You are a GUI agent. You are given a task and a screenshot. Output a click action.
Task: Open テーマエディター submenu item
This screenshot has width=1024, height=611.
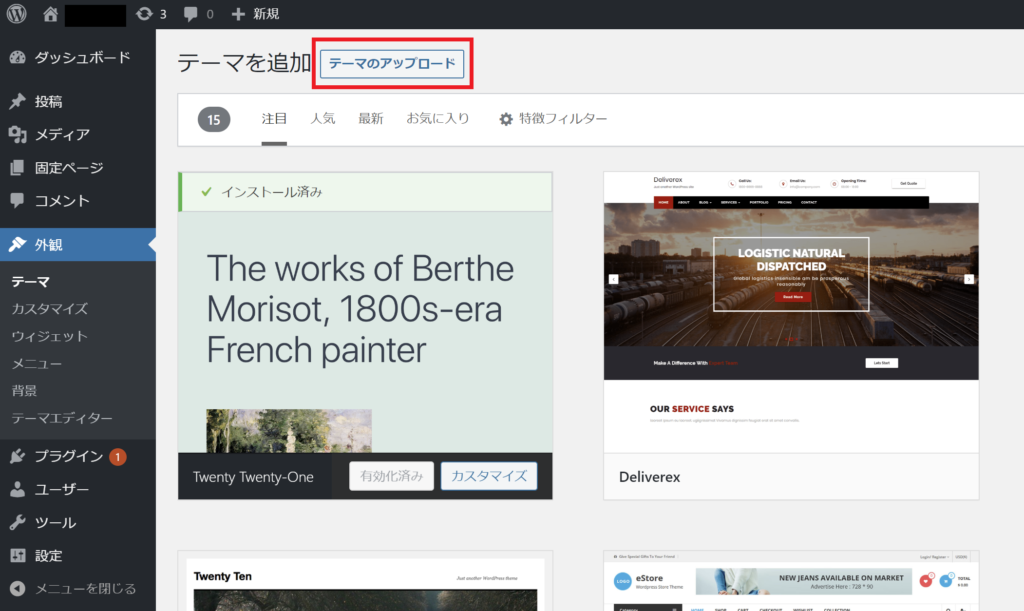pyautogui.click(x=62, y=418)
